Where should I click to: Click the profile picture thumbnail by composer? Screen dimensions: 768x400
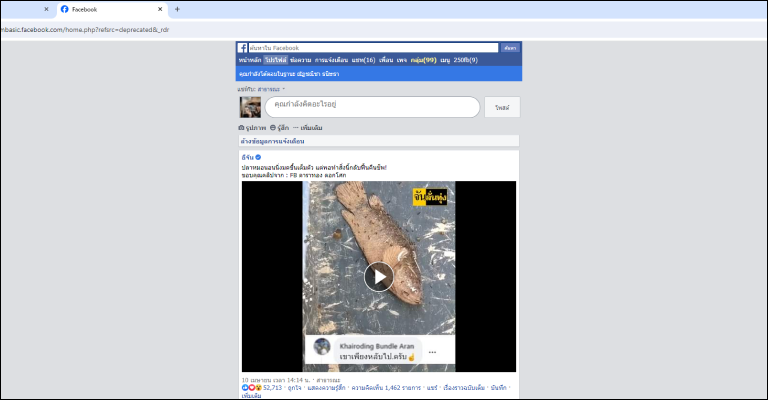click(x=250, y=107)
